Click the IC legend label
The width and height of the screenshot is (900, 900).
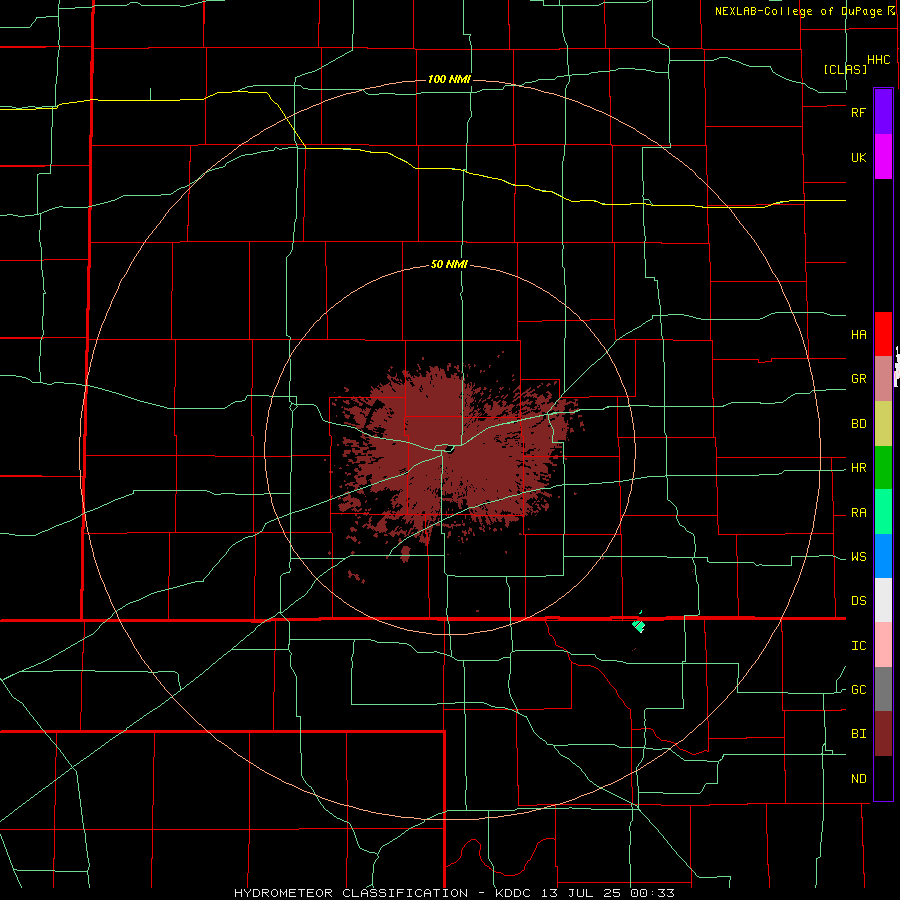click(x=858, y=646)
